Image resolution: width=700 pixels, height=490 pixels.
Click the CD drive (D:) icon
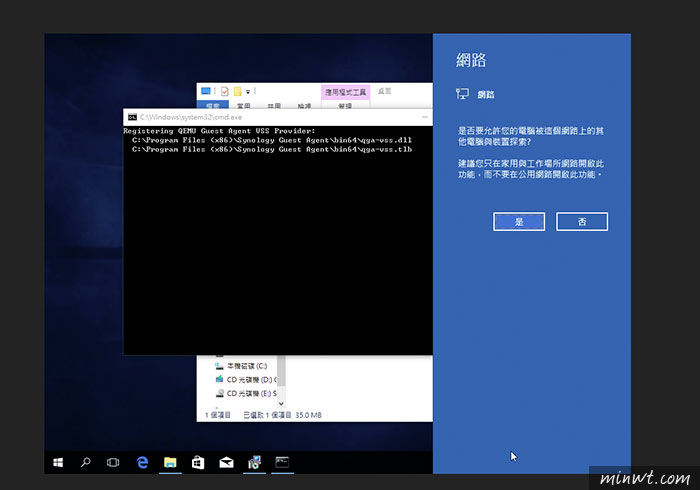219,379
